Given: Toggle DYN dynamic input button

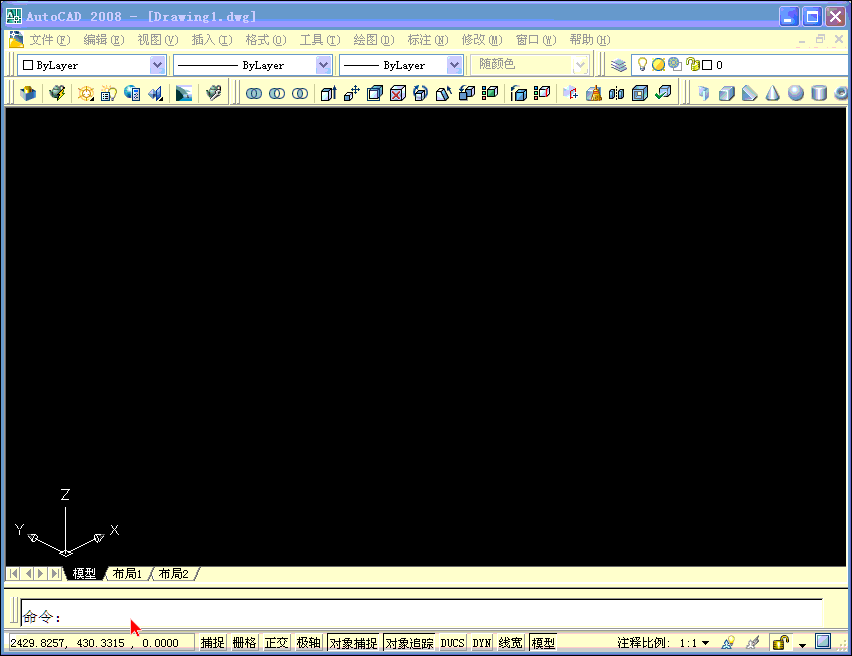Looking at the screenshot, I should (481, 642).
